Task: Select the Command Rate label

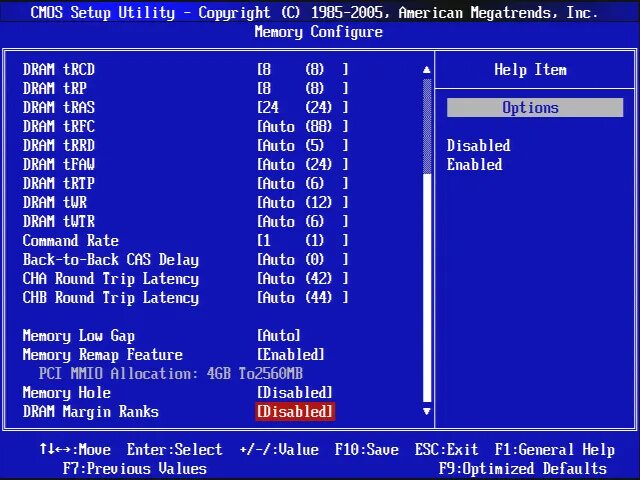Action: click(71, 240)
